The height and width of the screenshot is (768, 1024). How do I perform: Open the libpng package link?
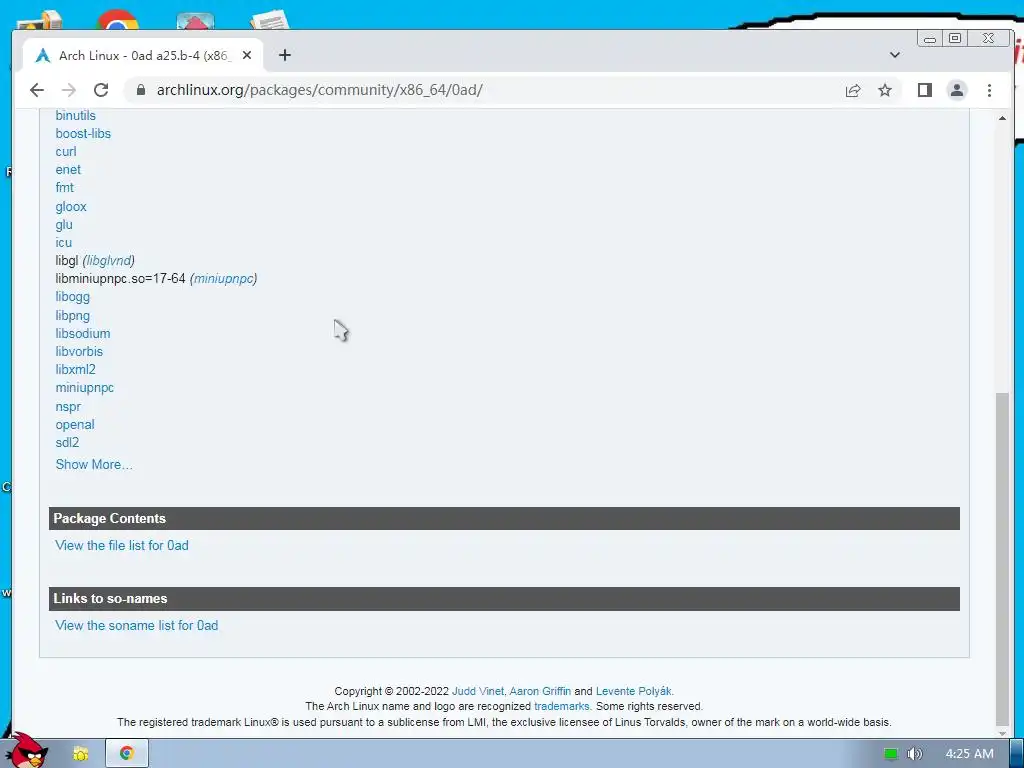[x=72, y=315]
